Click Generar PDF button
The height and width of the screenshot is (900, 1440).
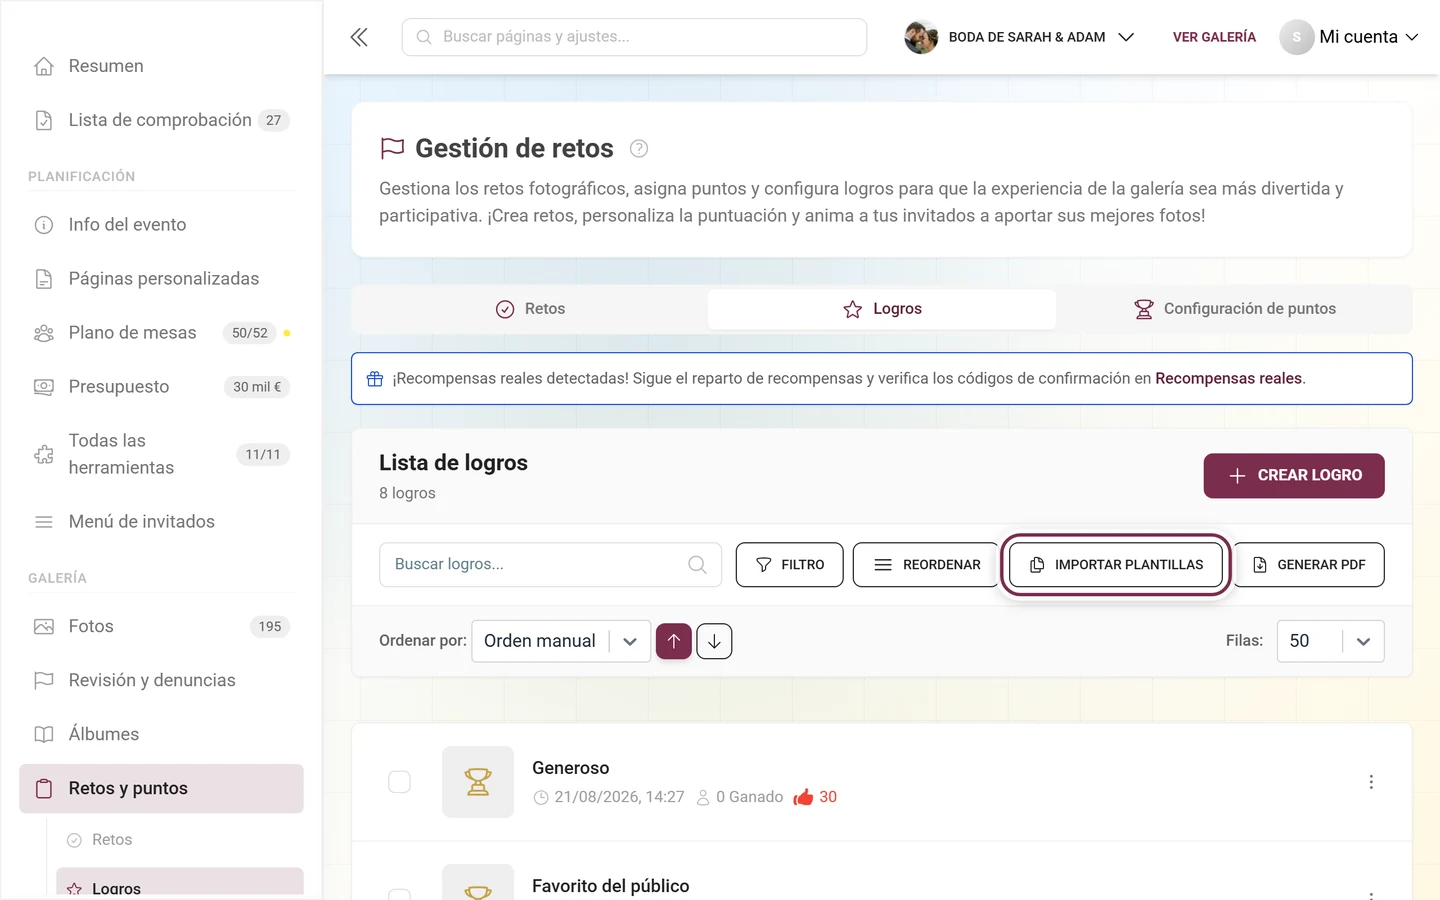point(1309,565)
